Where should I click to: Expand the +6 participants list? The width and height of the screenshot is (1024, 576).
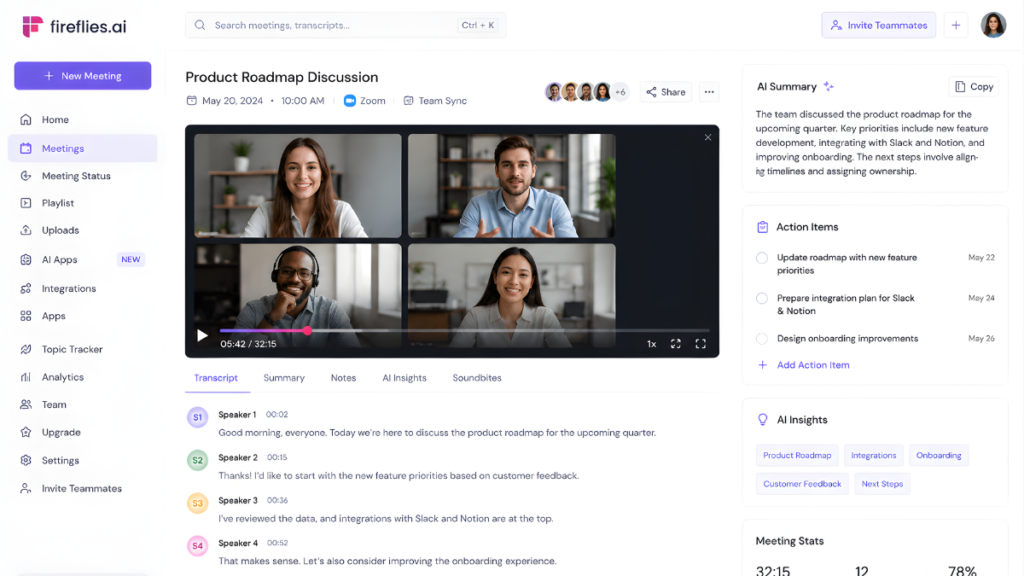620,92
